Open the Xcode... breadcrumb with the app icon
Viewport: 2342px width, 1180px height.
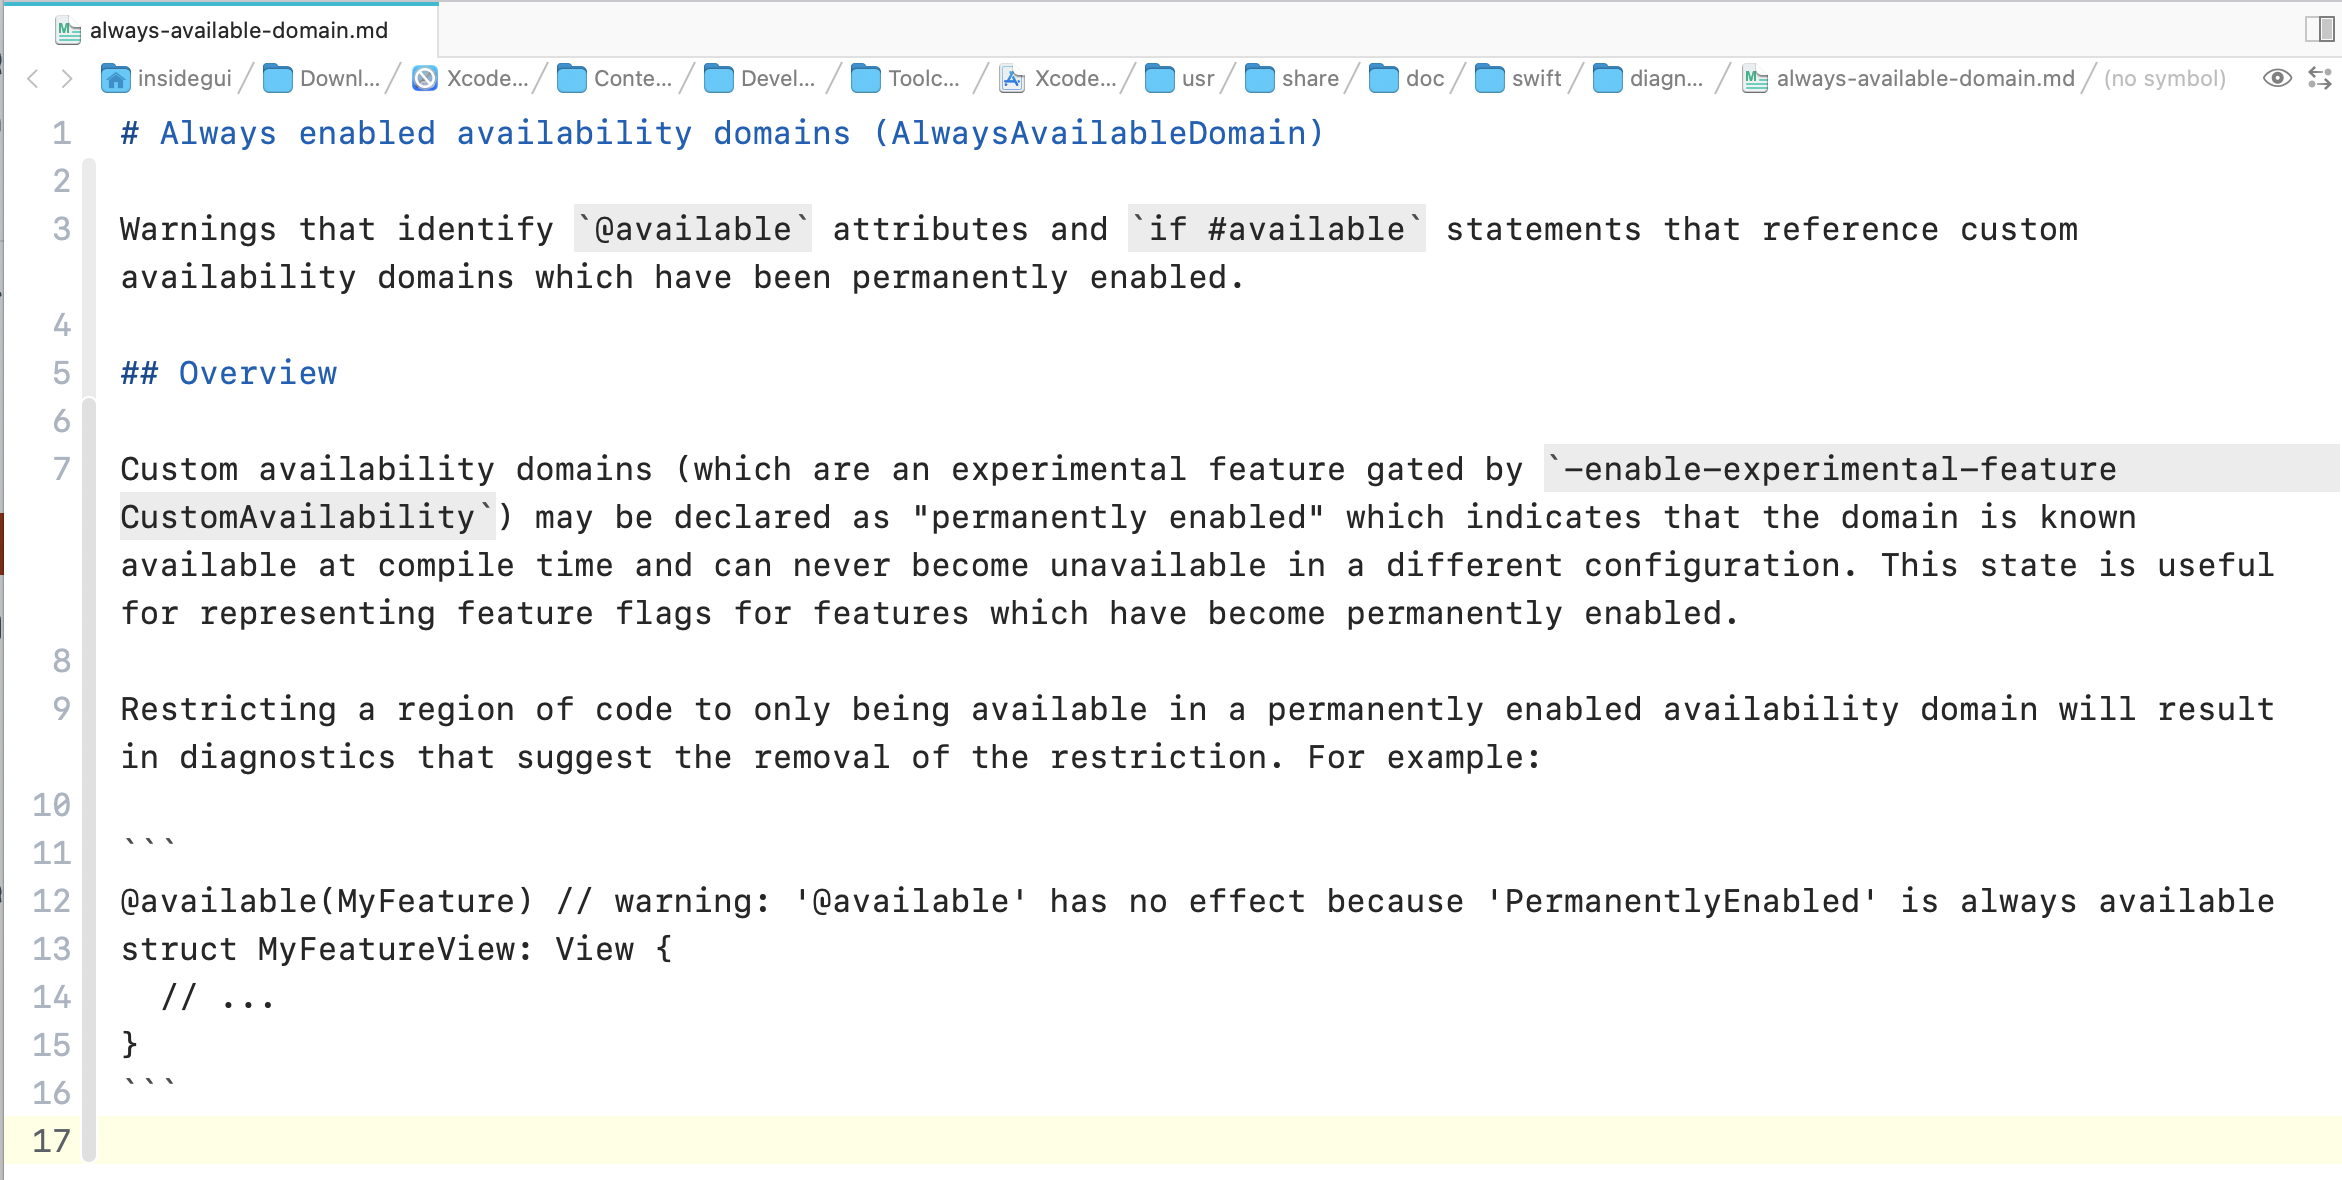(470, 79)
